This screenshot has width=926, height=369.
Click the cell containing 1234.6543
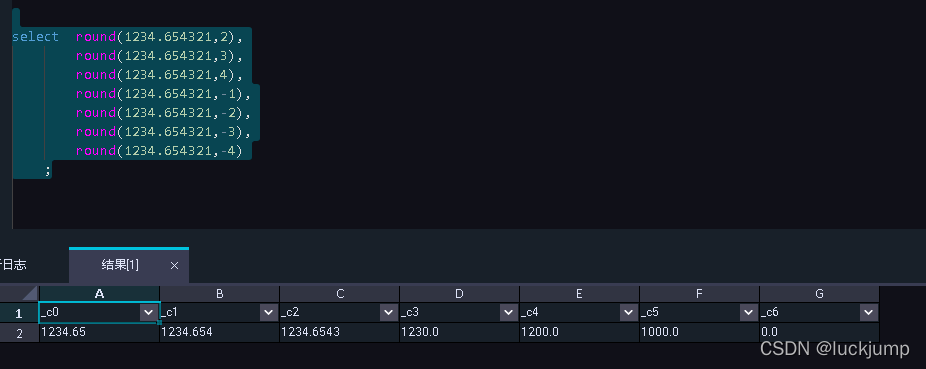point(340,332)
